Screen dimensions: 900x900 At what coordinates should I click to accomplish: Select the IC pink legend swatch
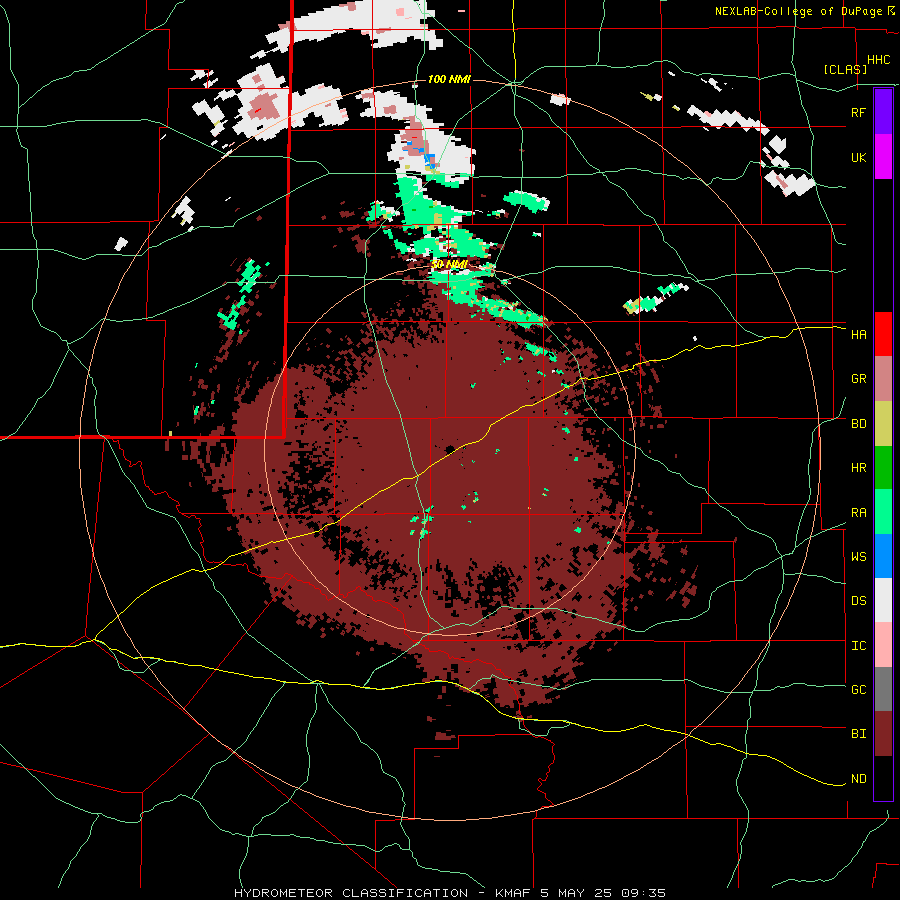coord(883,645)
